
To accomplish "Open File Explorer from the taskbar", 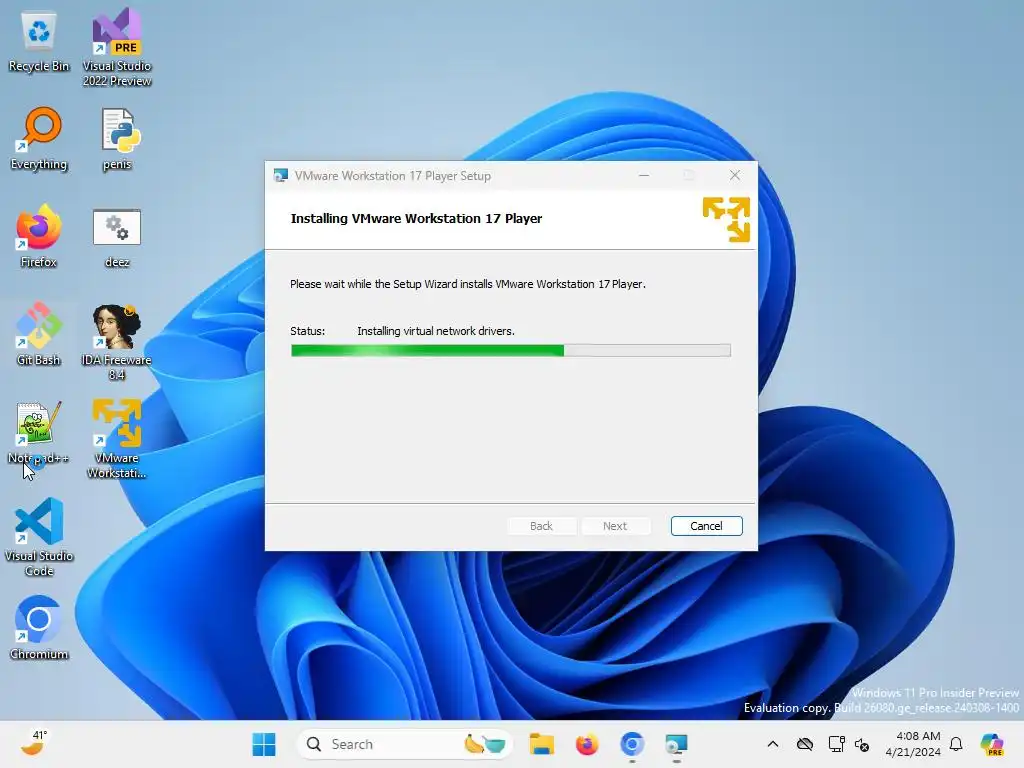I will (x=541, y=744).
